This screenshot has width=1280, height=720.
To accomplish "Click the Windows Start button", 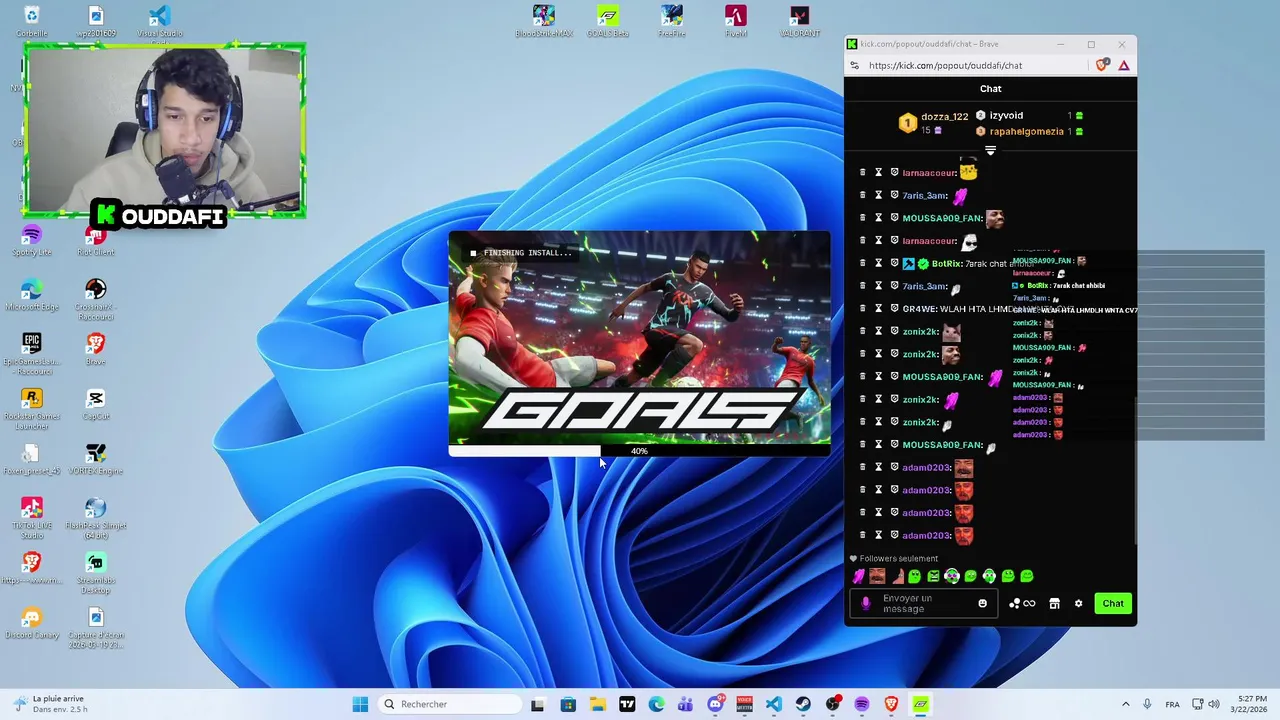I will coord(360,704).
